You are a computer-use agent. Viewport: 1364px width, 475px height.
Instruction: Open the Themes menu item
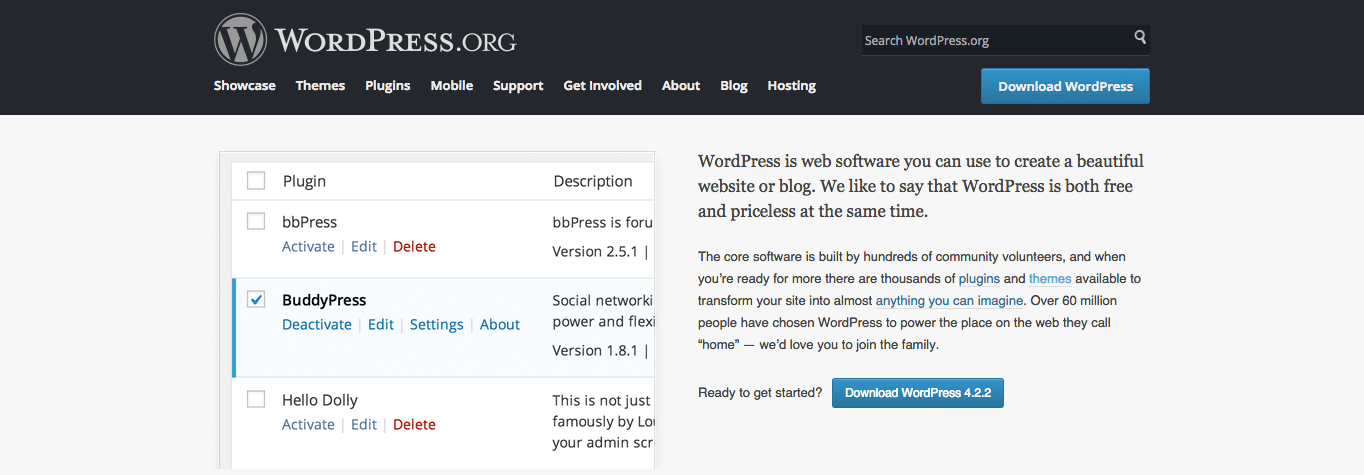tap(320, 86)
